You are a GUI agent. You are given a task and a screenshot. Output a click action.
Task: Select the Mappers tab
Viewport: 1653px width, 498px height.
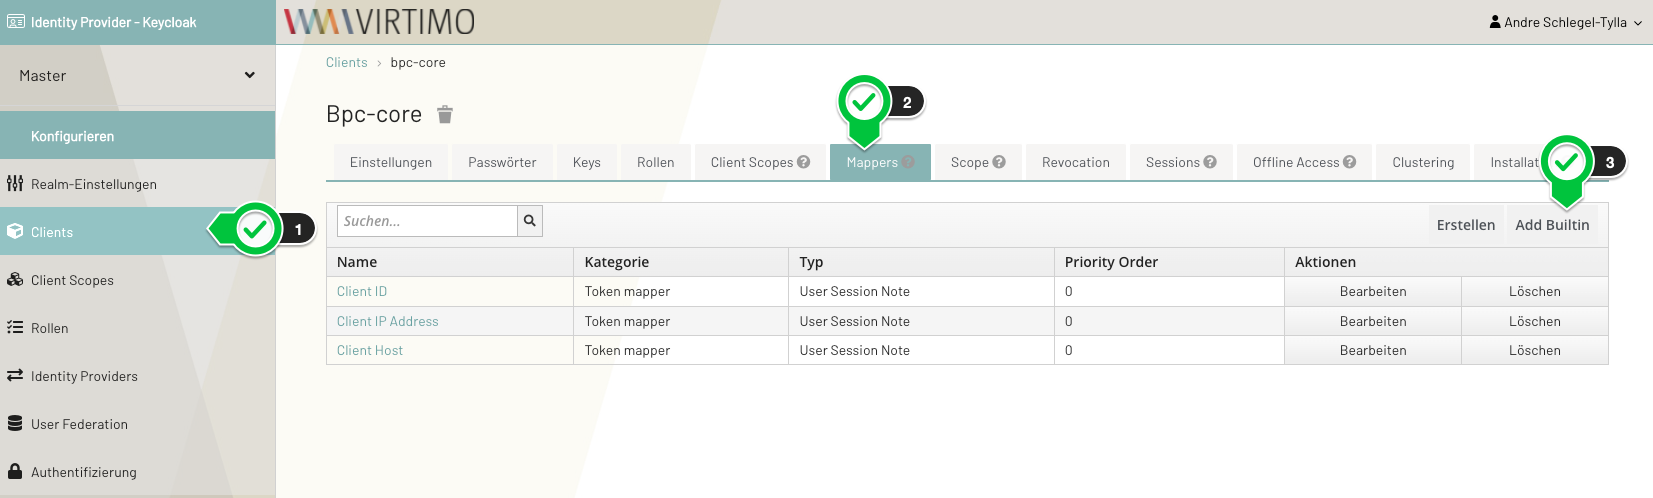(880, 162)
